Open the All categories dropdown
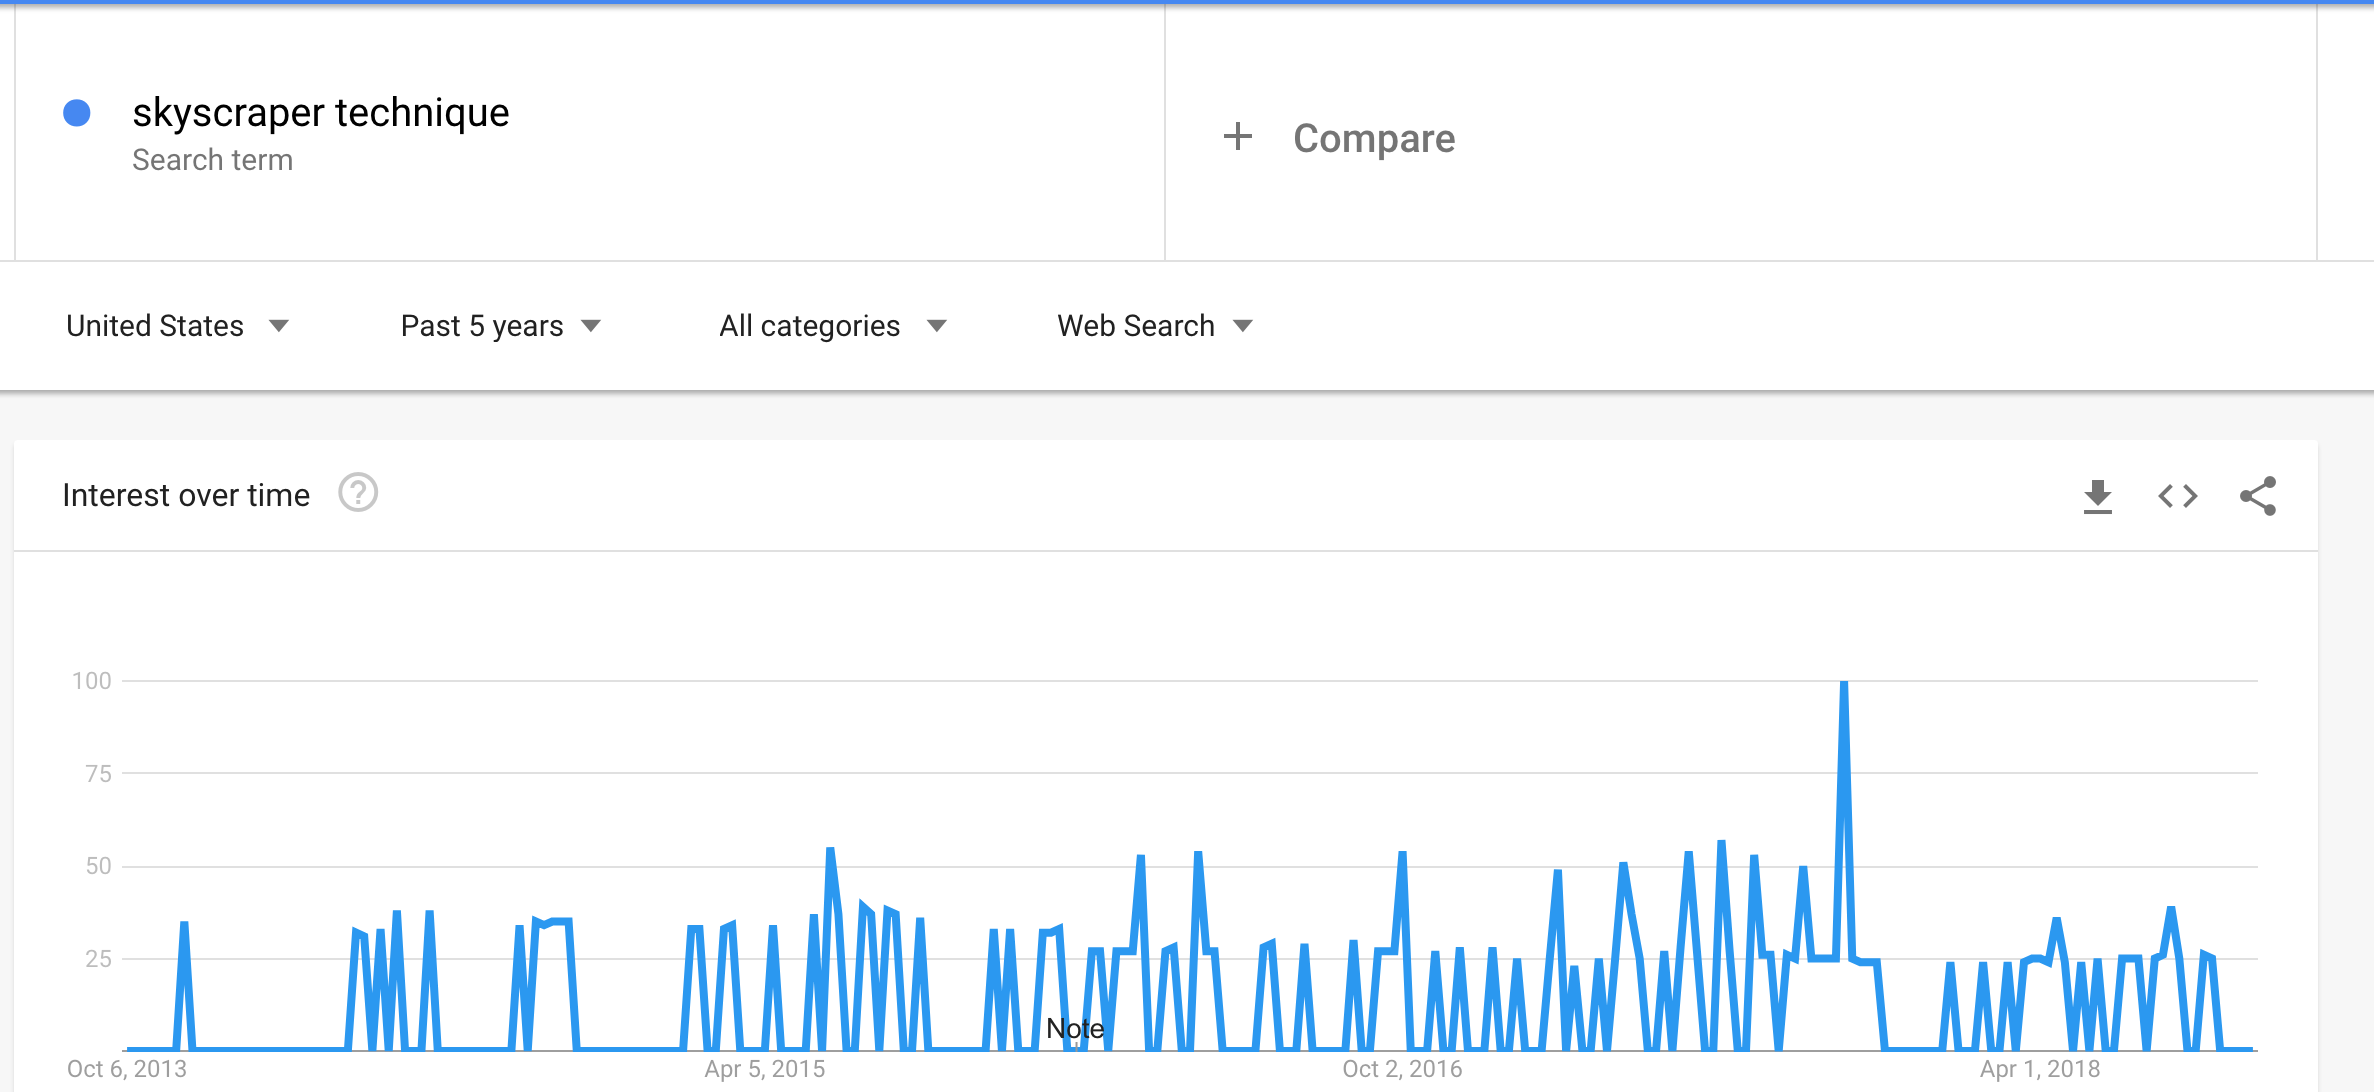 point(832,326)
